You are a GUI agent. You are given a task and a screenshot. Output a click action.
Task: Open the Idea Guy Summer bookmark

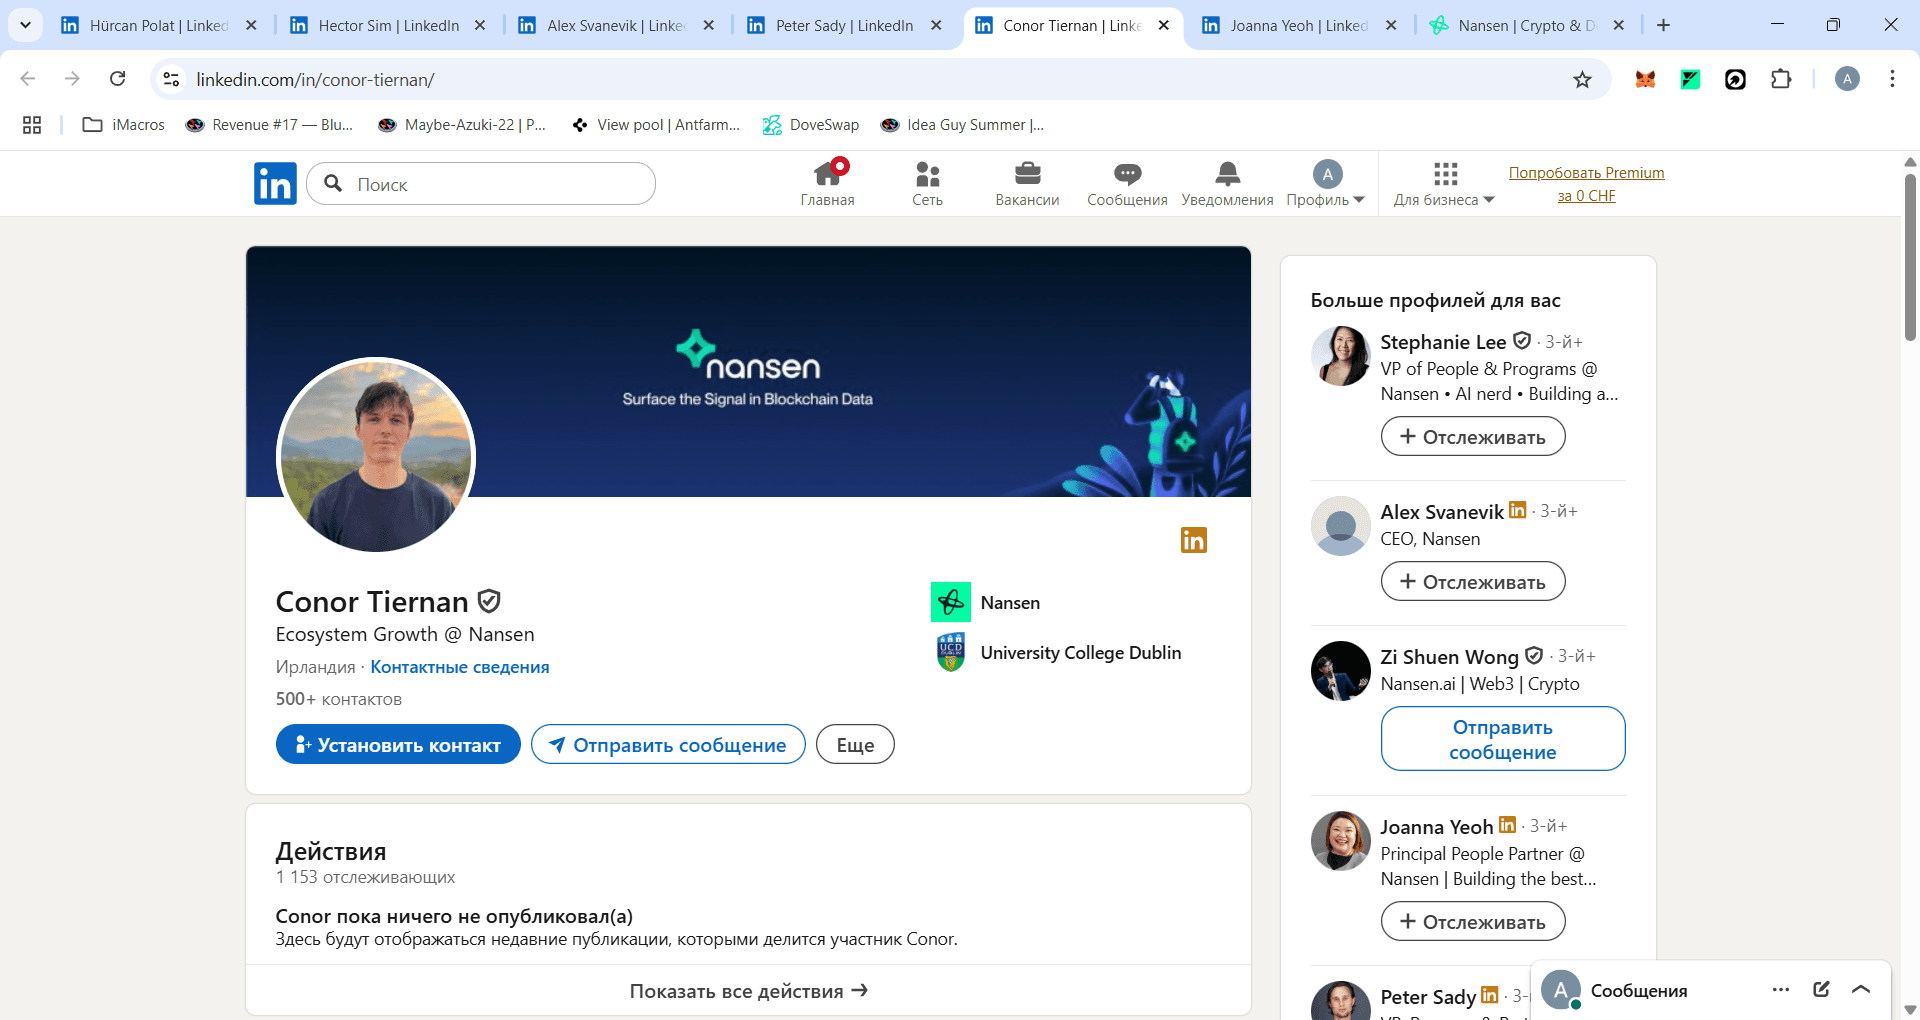pyautogui.click(x=962, y=125)
